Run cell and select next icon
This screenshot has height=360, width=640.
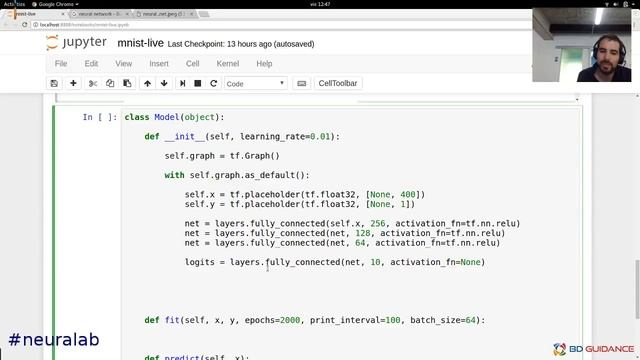182,83
